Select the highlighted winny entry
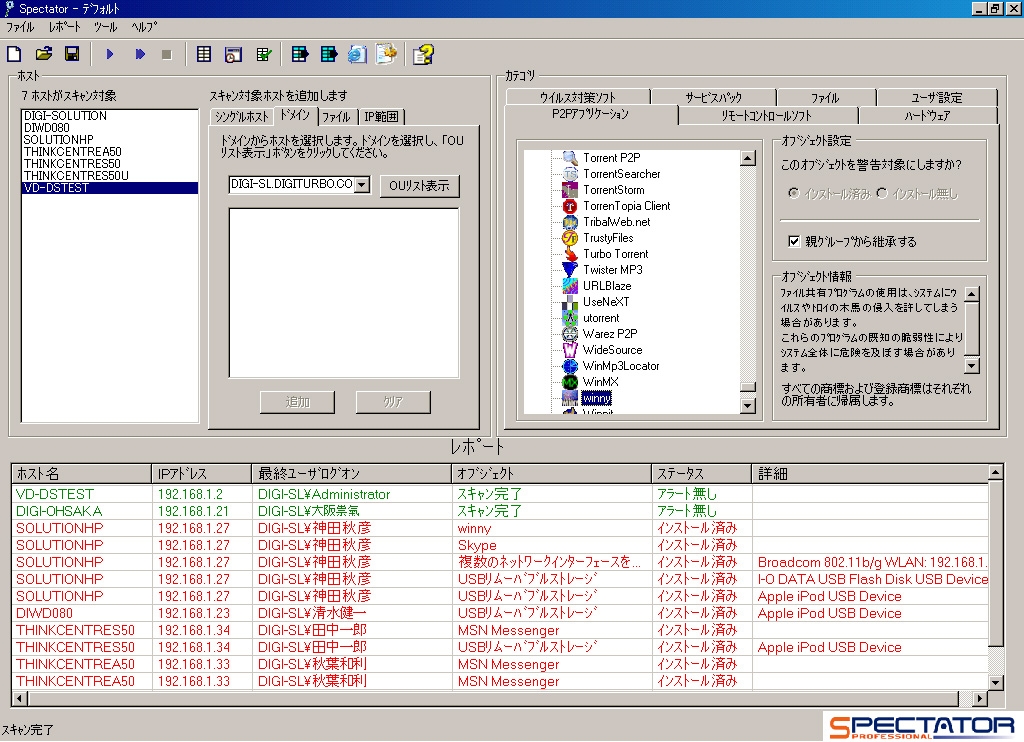The height and width of the screenshot is (742, 1024). 596,398
